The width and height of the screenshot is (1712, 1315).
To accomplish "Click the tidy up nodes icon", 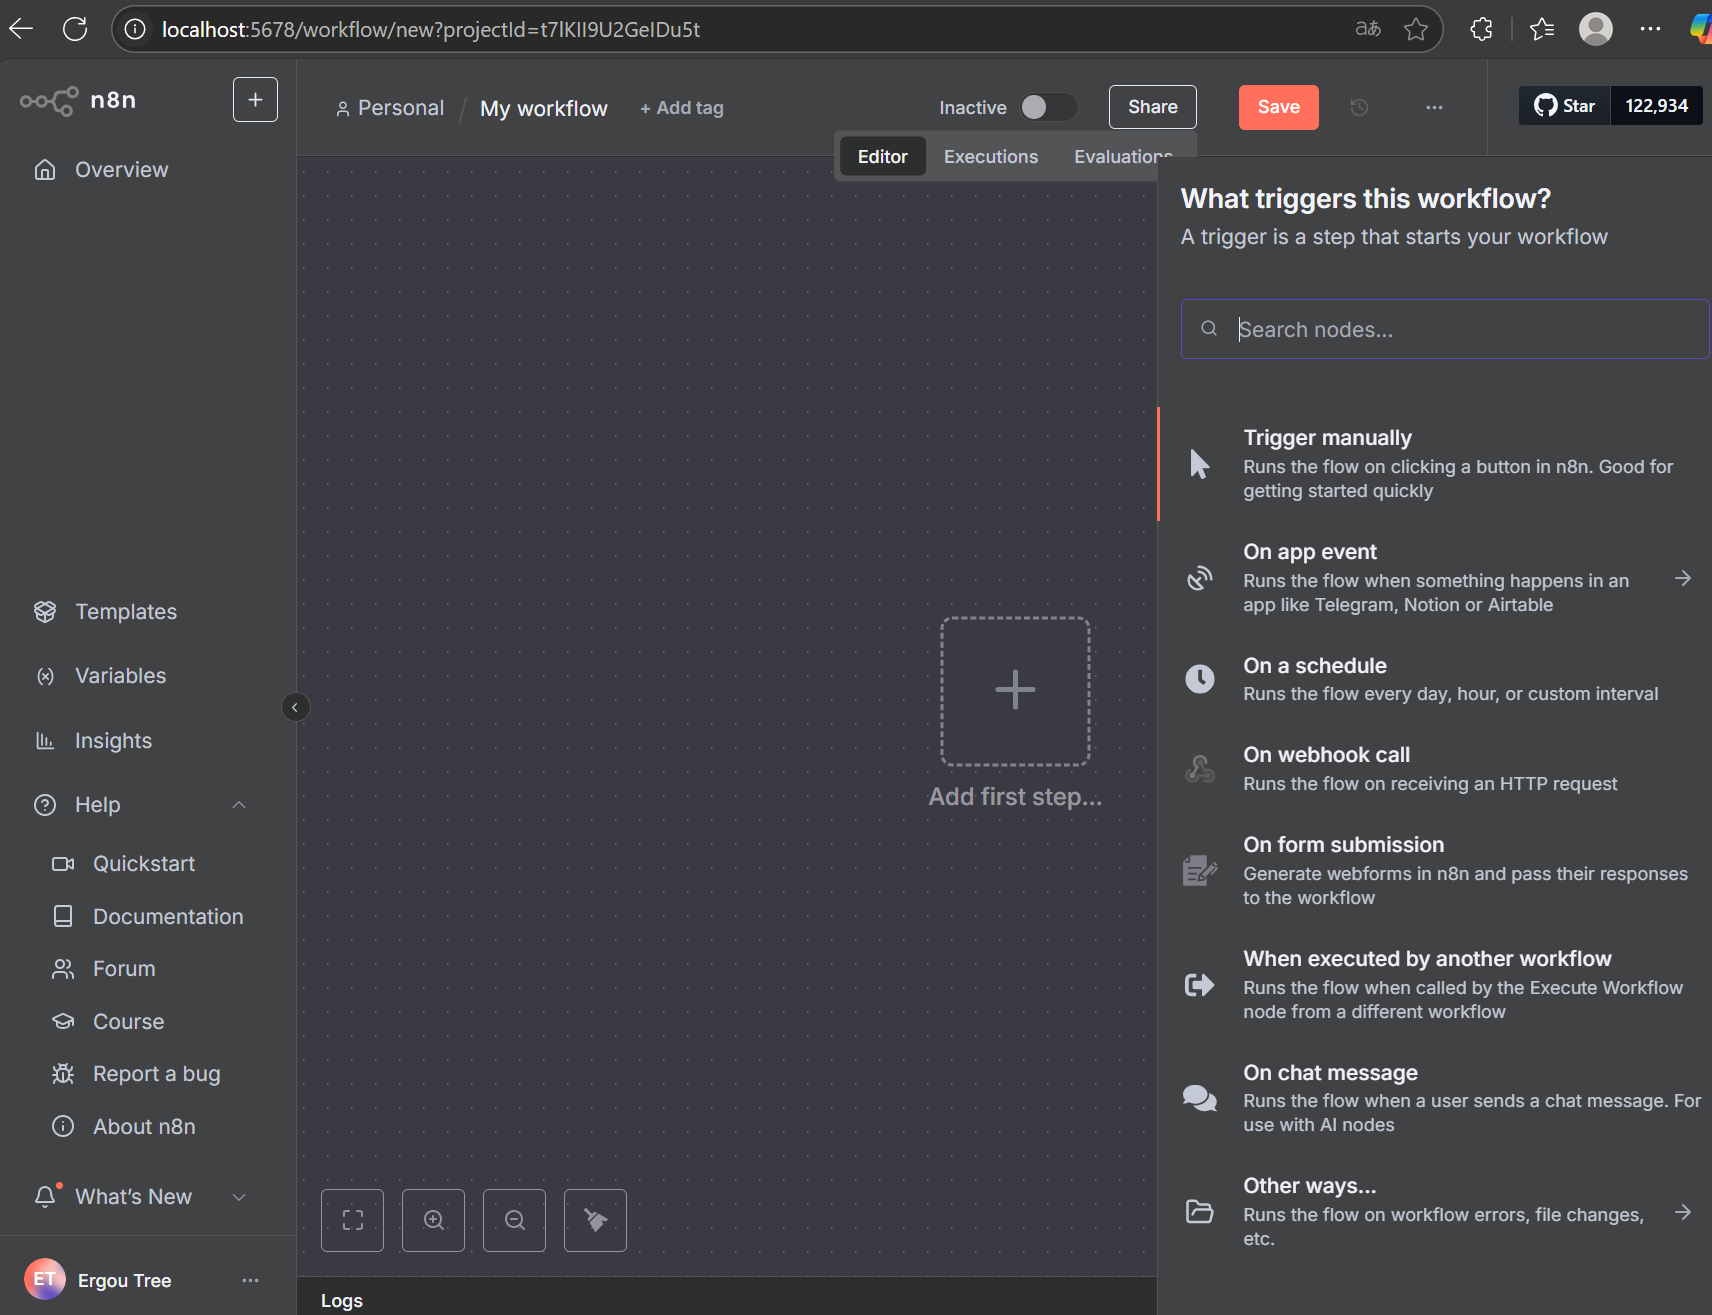I will [x=595, y=1220].
